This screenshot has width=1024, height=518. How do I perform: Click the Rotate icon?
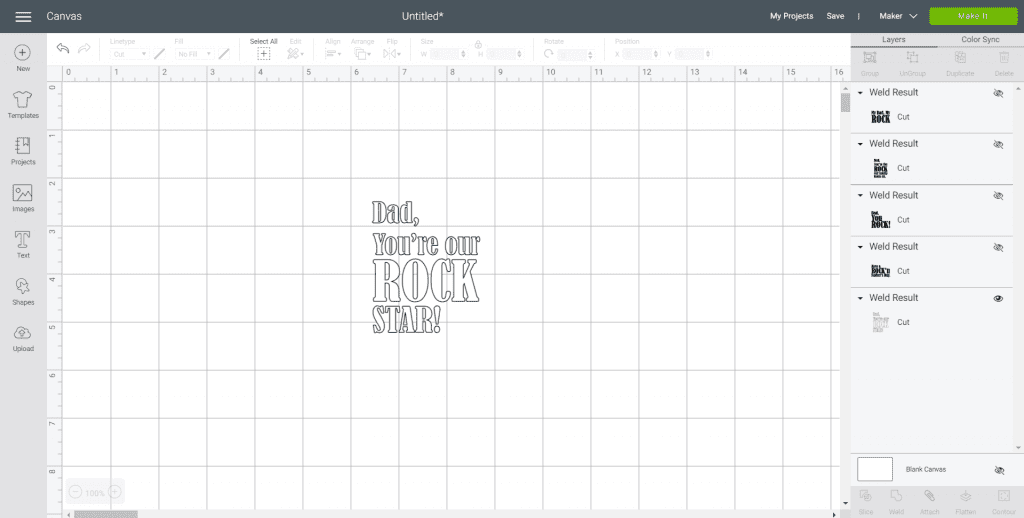[549, 54]
